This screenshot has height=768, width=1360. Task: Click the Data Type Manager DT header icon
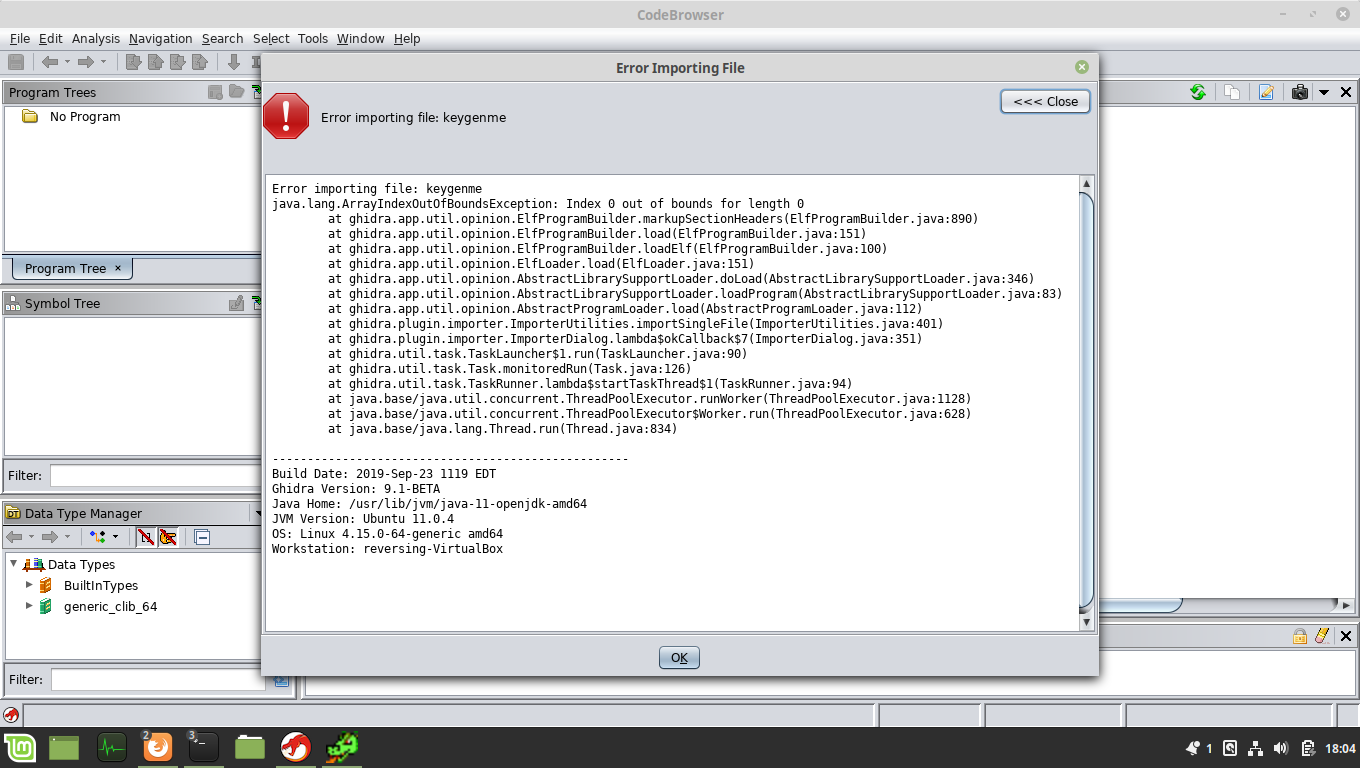click(13, 513)
